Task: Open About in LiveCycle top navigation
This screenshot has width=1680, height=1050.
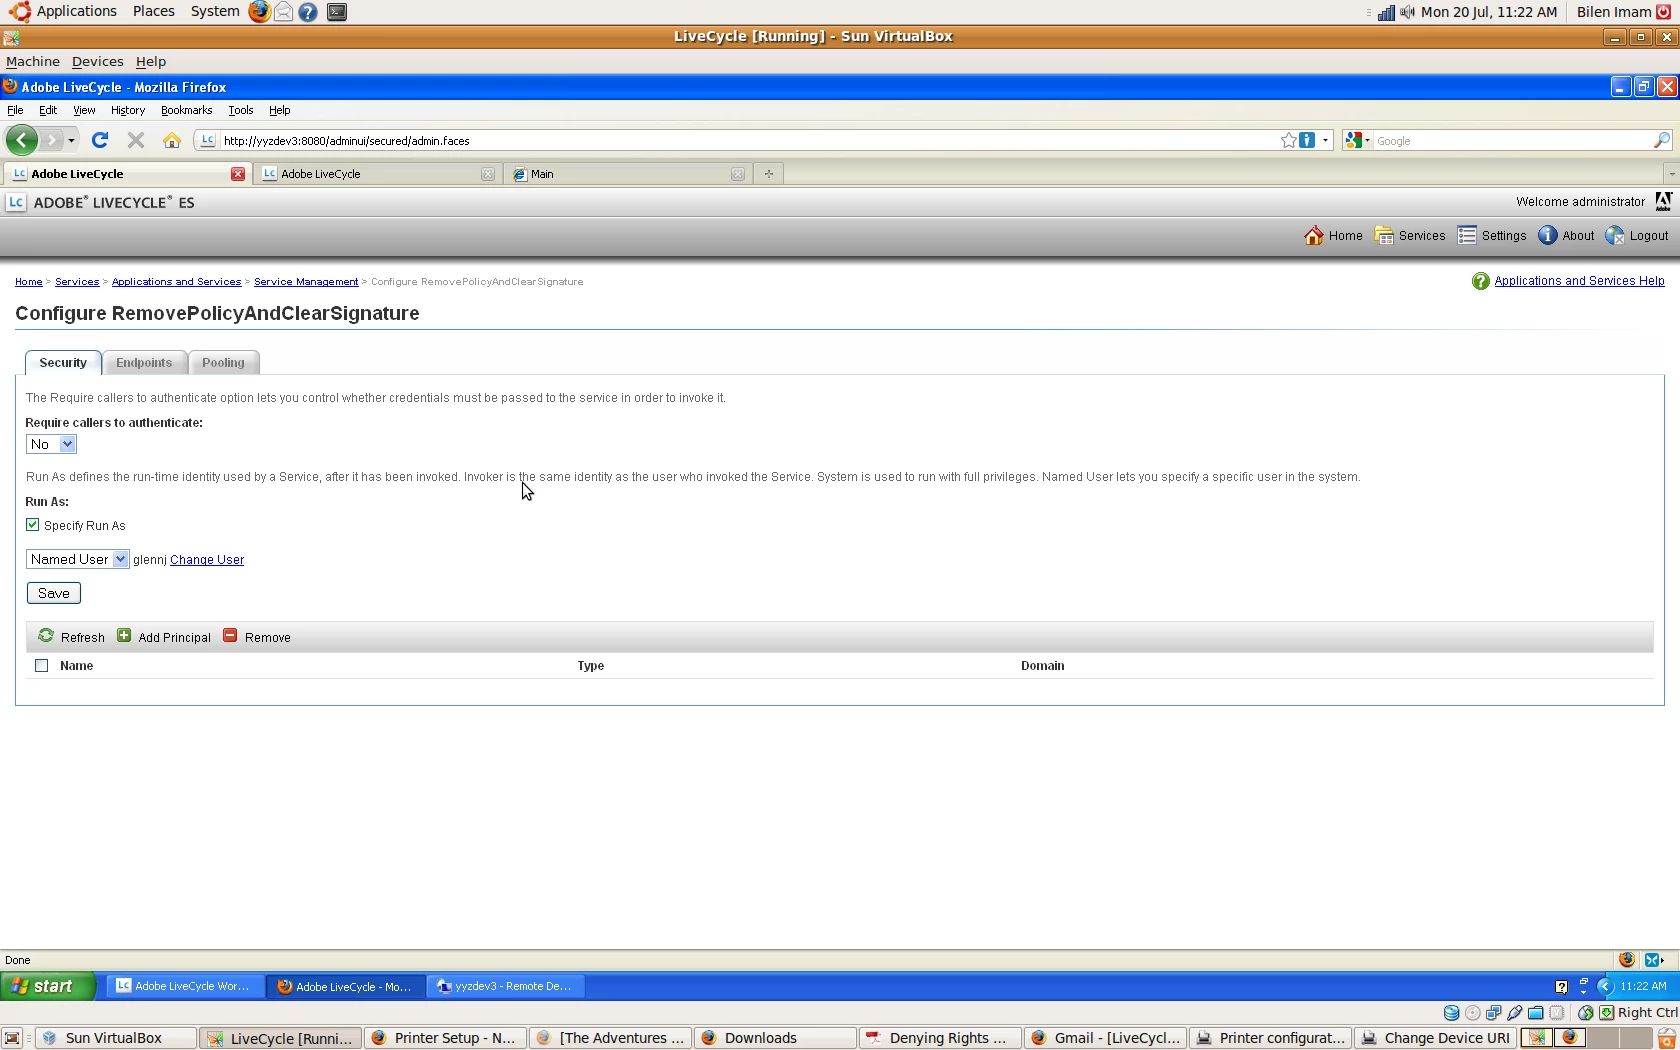Action: click(x=1566, y=236)
